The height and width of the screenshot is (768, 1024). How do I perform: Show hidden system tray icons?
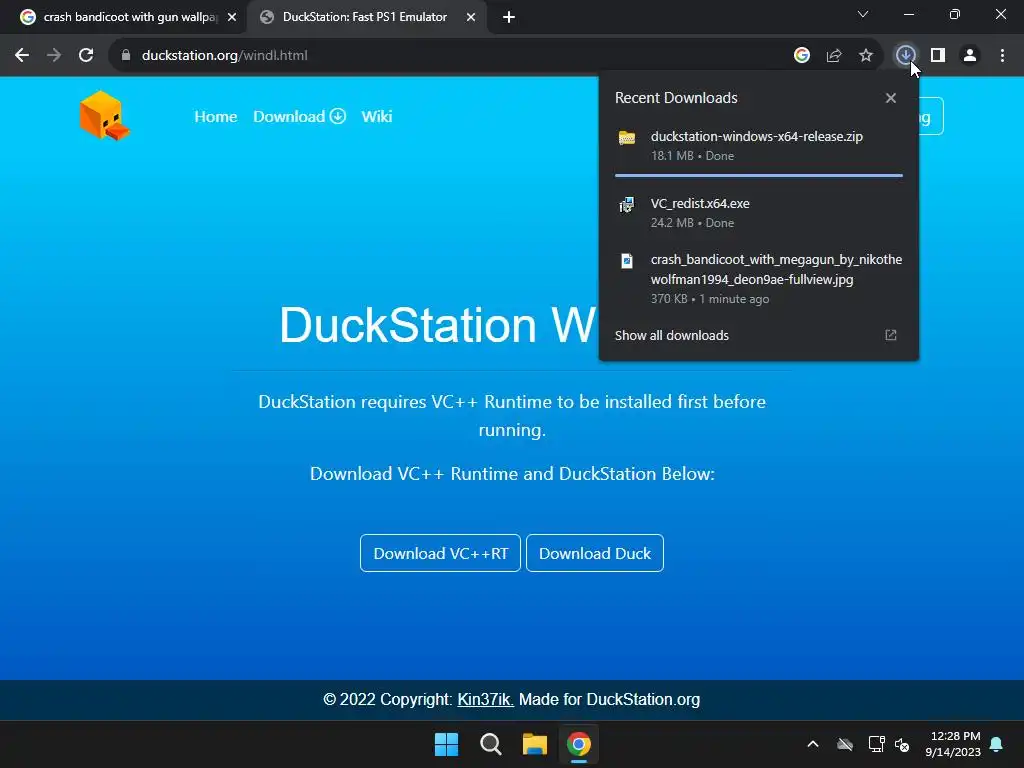coord(813,744)
